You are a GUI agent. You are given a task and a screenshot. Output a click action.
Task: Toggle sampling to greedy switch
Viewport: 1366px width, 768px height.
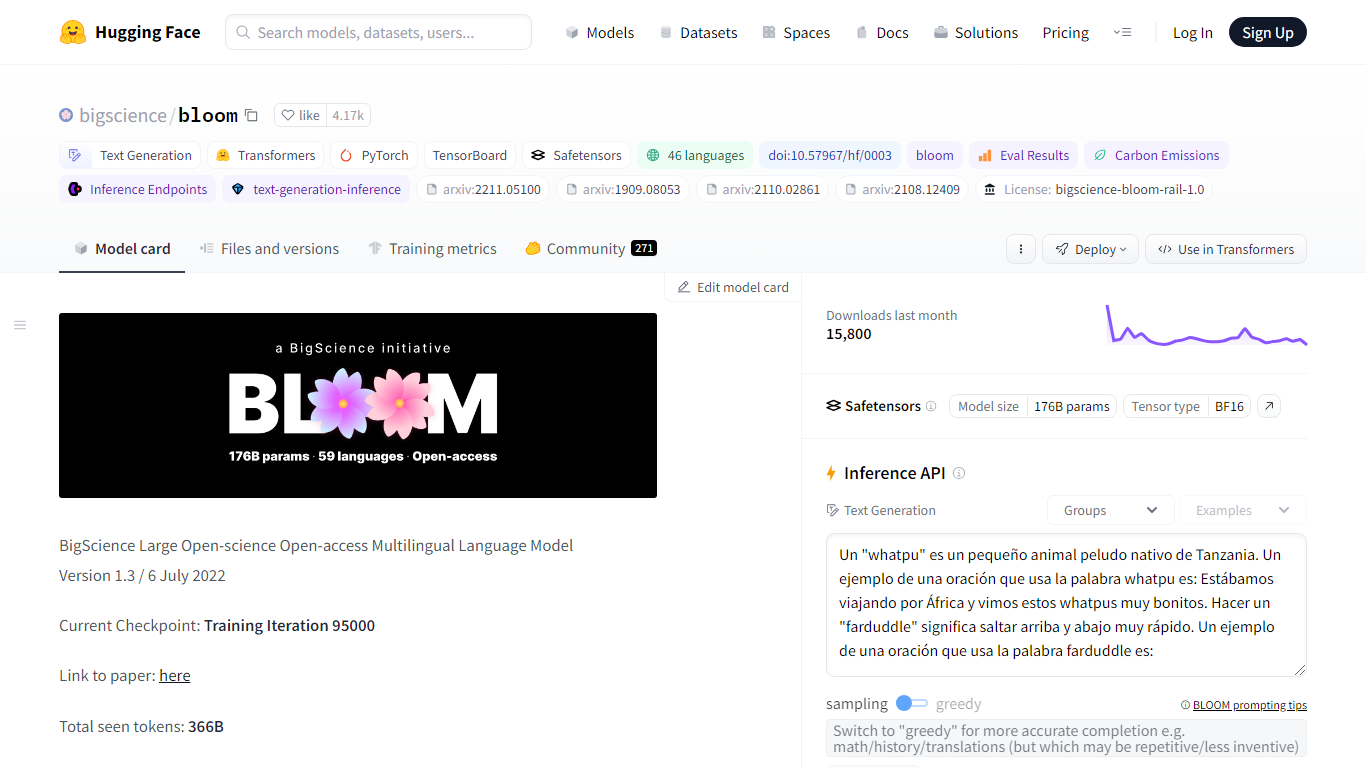coord(911,704)
